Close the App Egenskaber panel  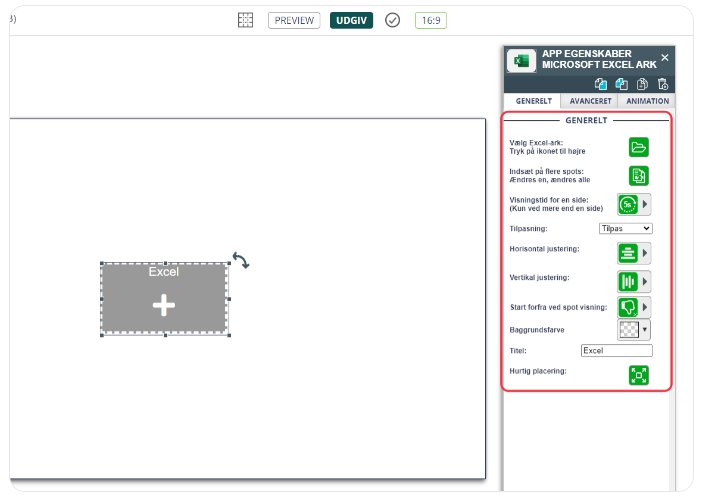665,58
